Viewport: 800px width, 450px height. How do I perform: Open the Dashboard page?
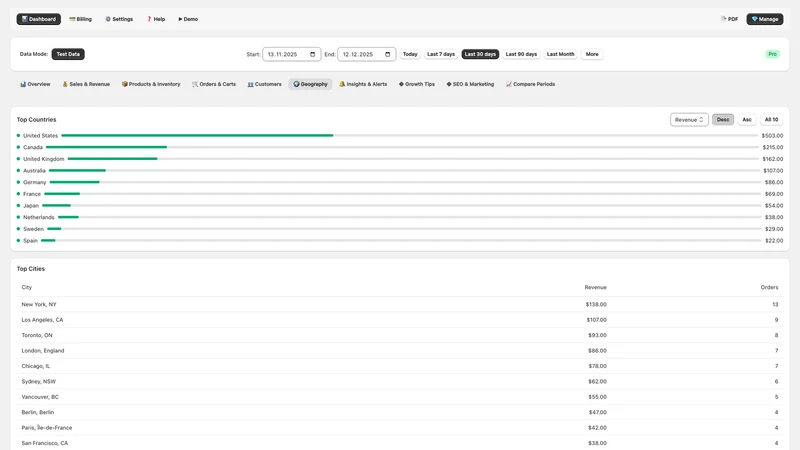click(x=39, y=19)
